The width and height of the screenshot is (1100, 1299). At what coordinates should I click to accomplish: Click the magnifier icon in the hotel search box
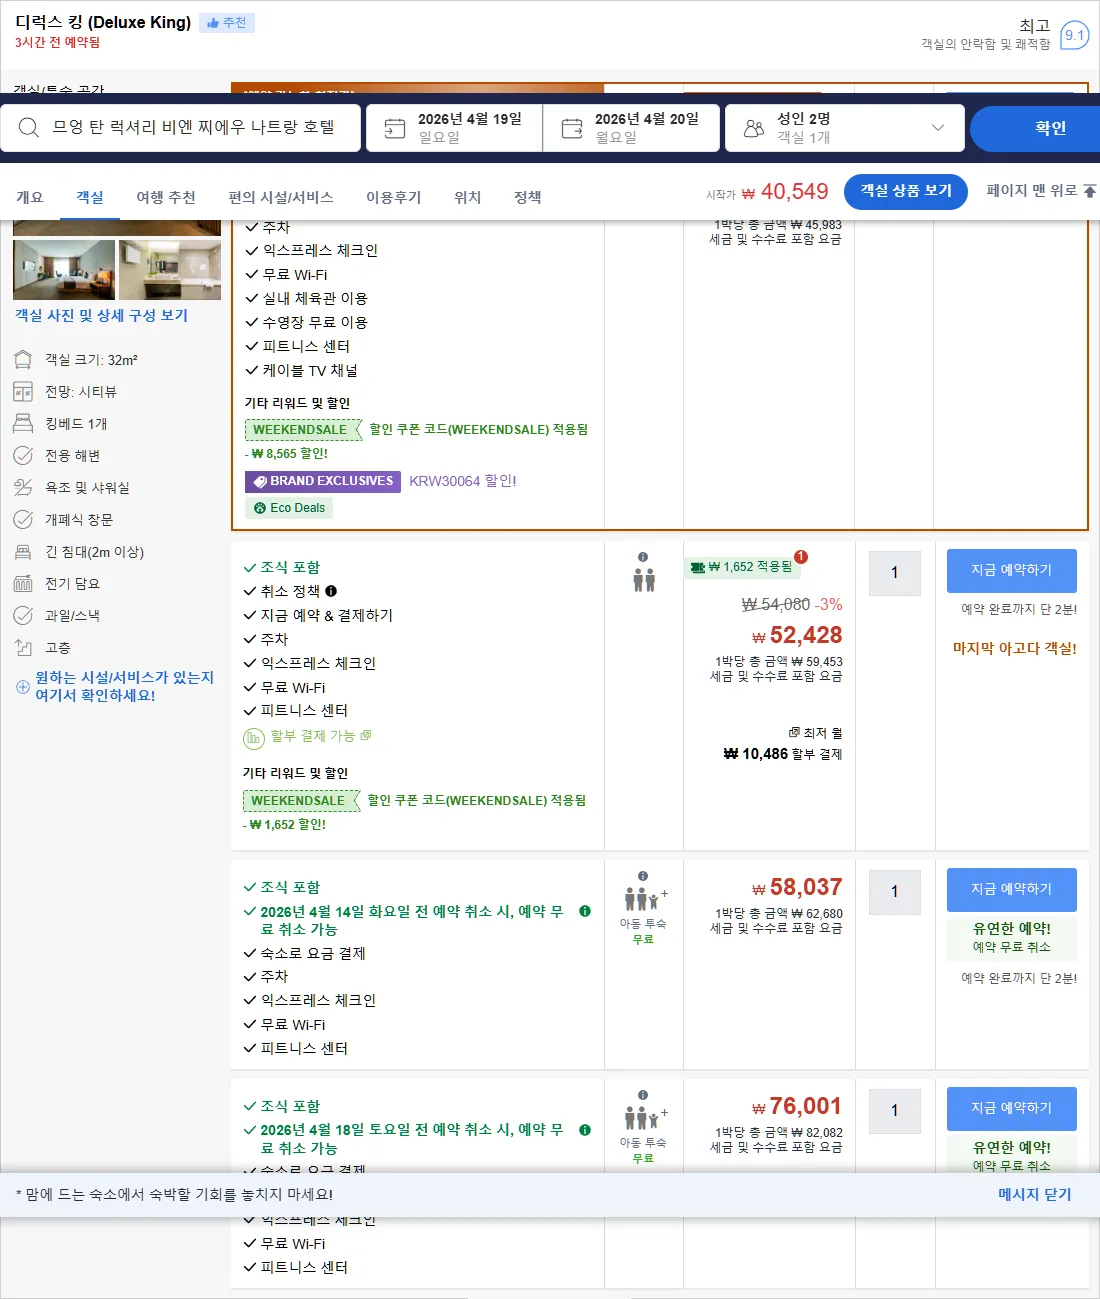[x=29, y=128]
